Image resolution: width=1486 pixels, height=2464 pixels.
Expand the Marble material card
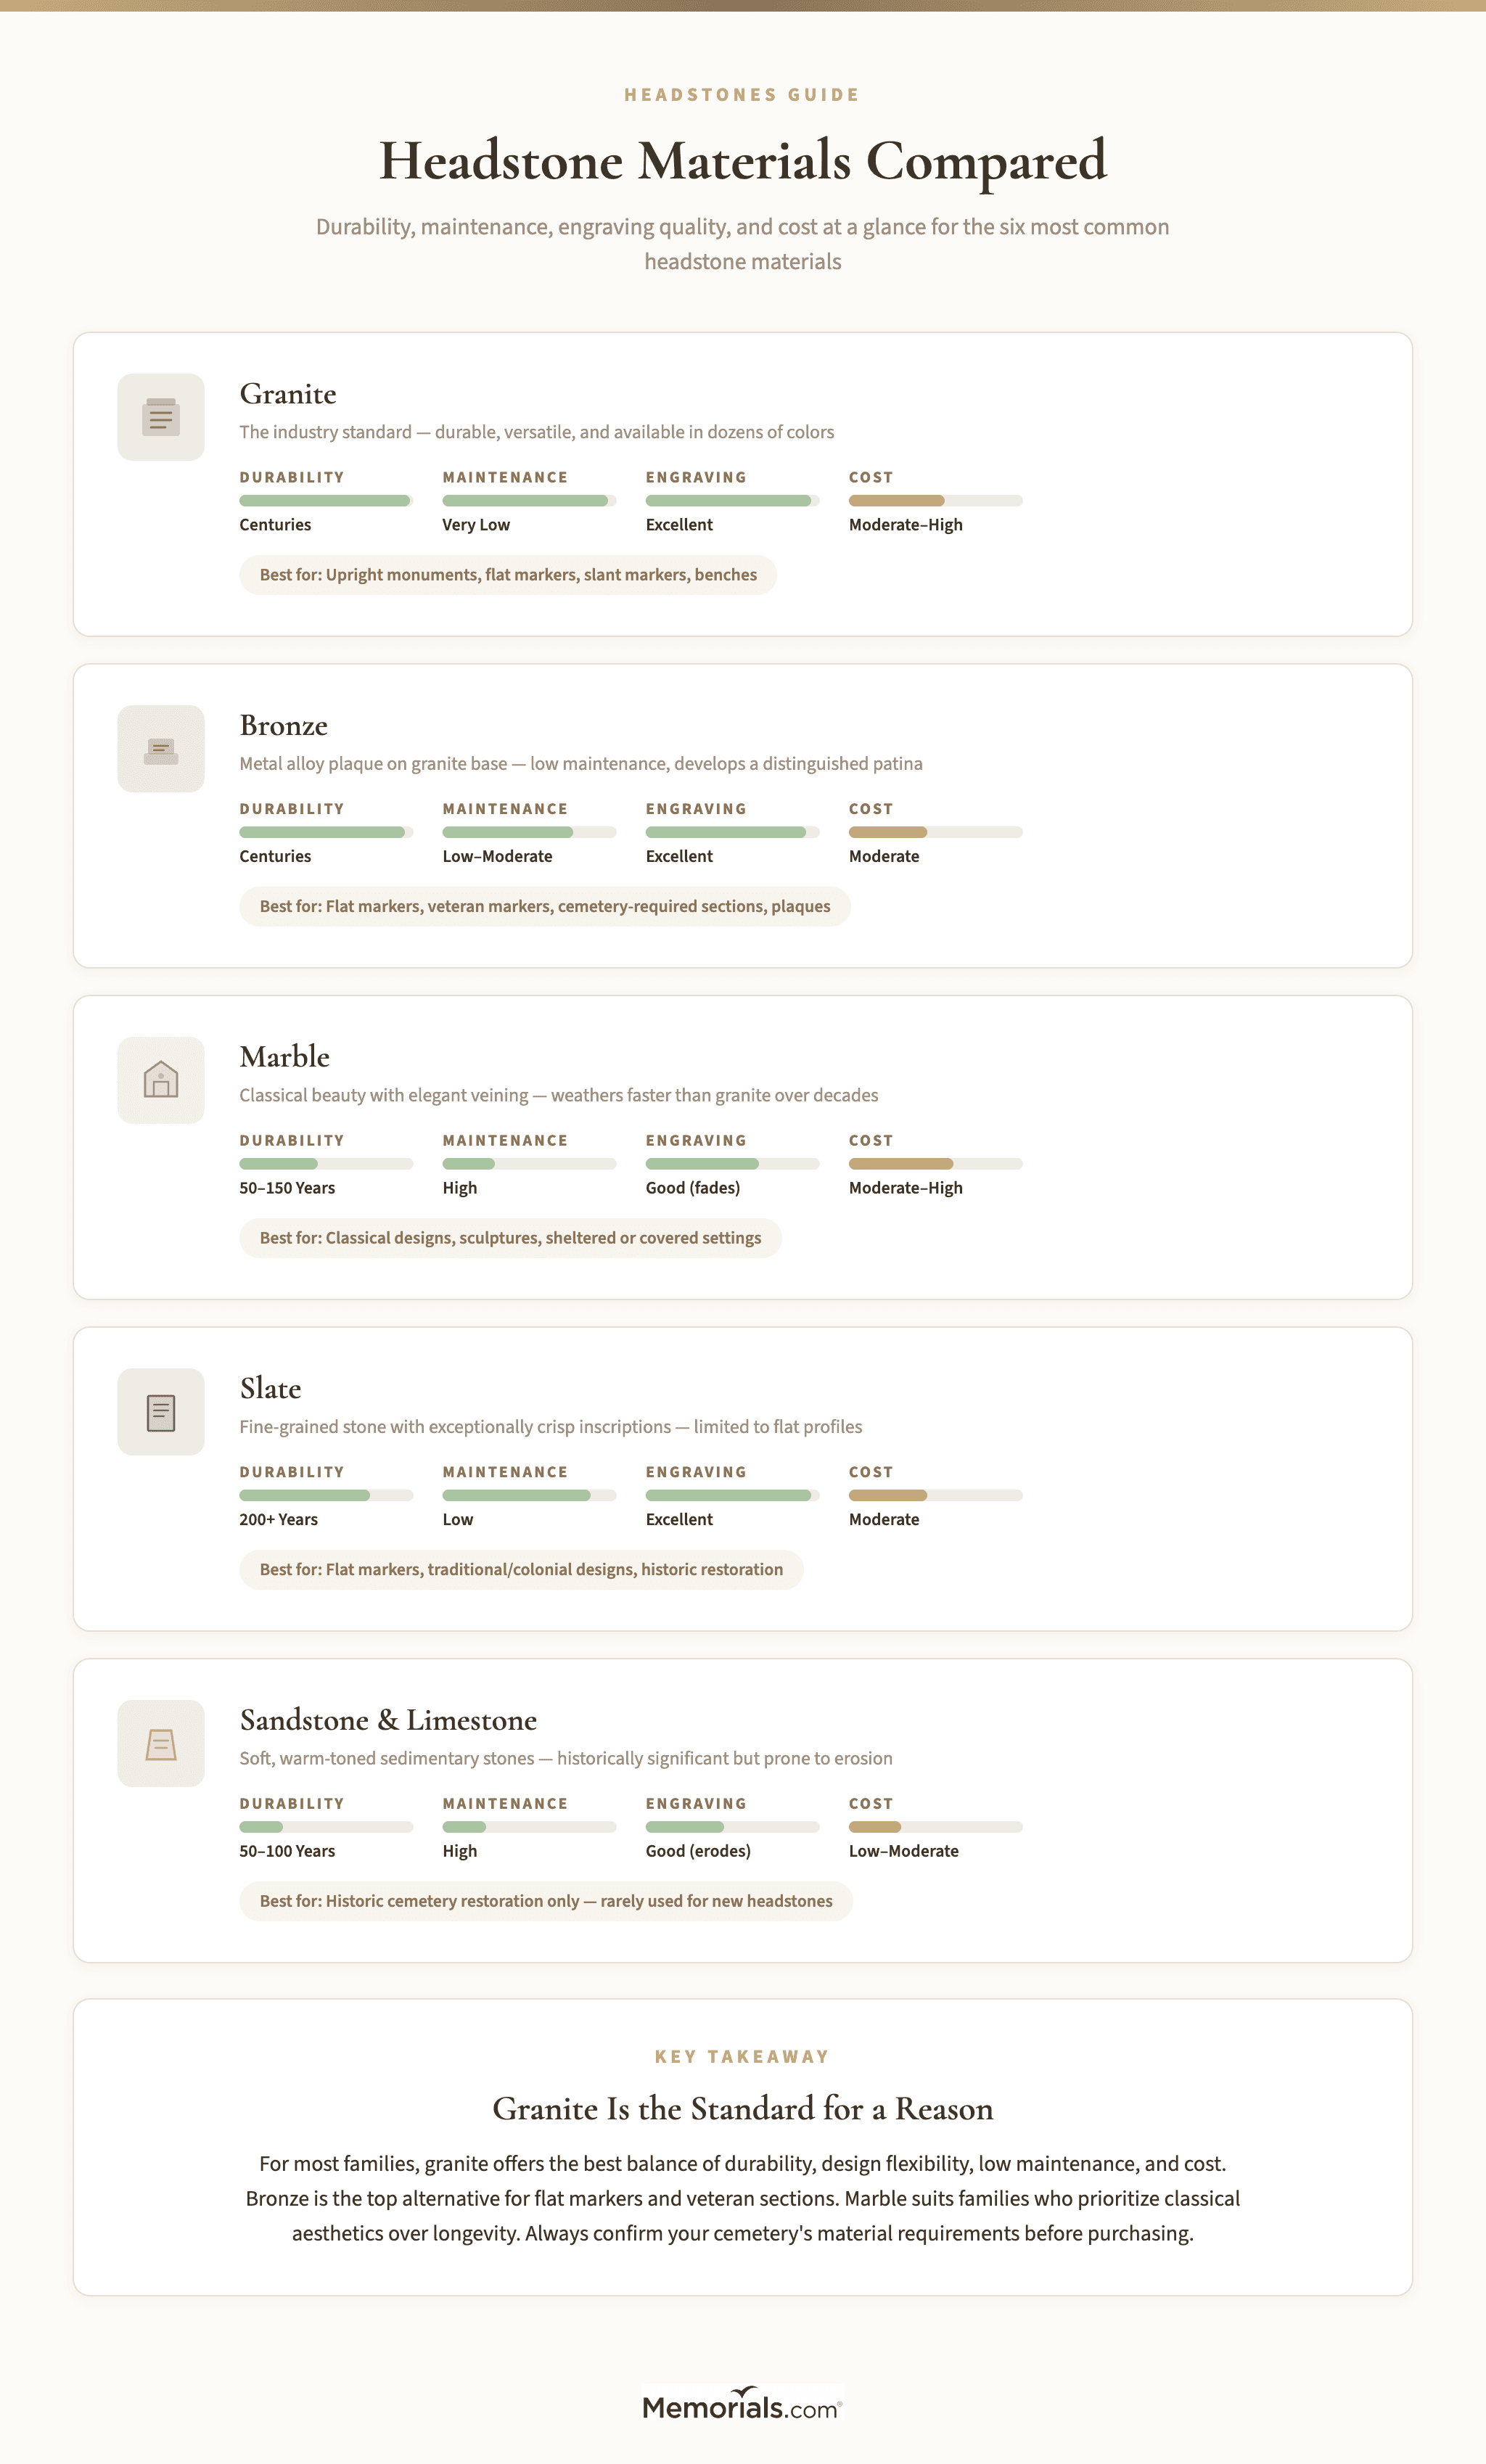[x=742, y=1148]
